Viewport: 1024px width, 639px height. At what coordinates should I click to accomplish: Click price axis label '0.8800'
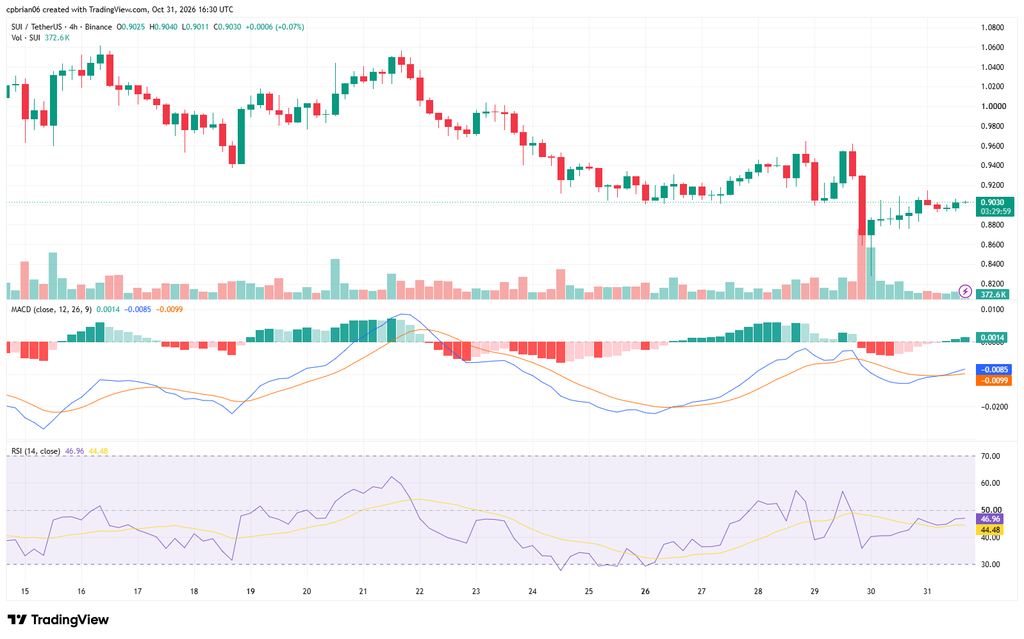(x=992, y=225)
